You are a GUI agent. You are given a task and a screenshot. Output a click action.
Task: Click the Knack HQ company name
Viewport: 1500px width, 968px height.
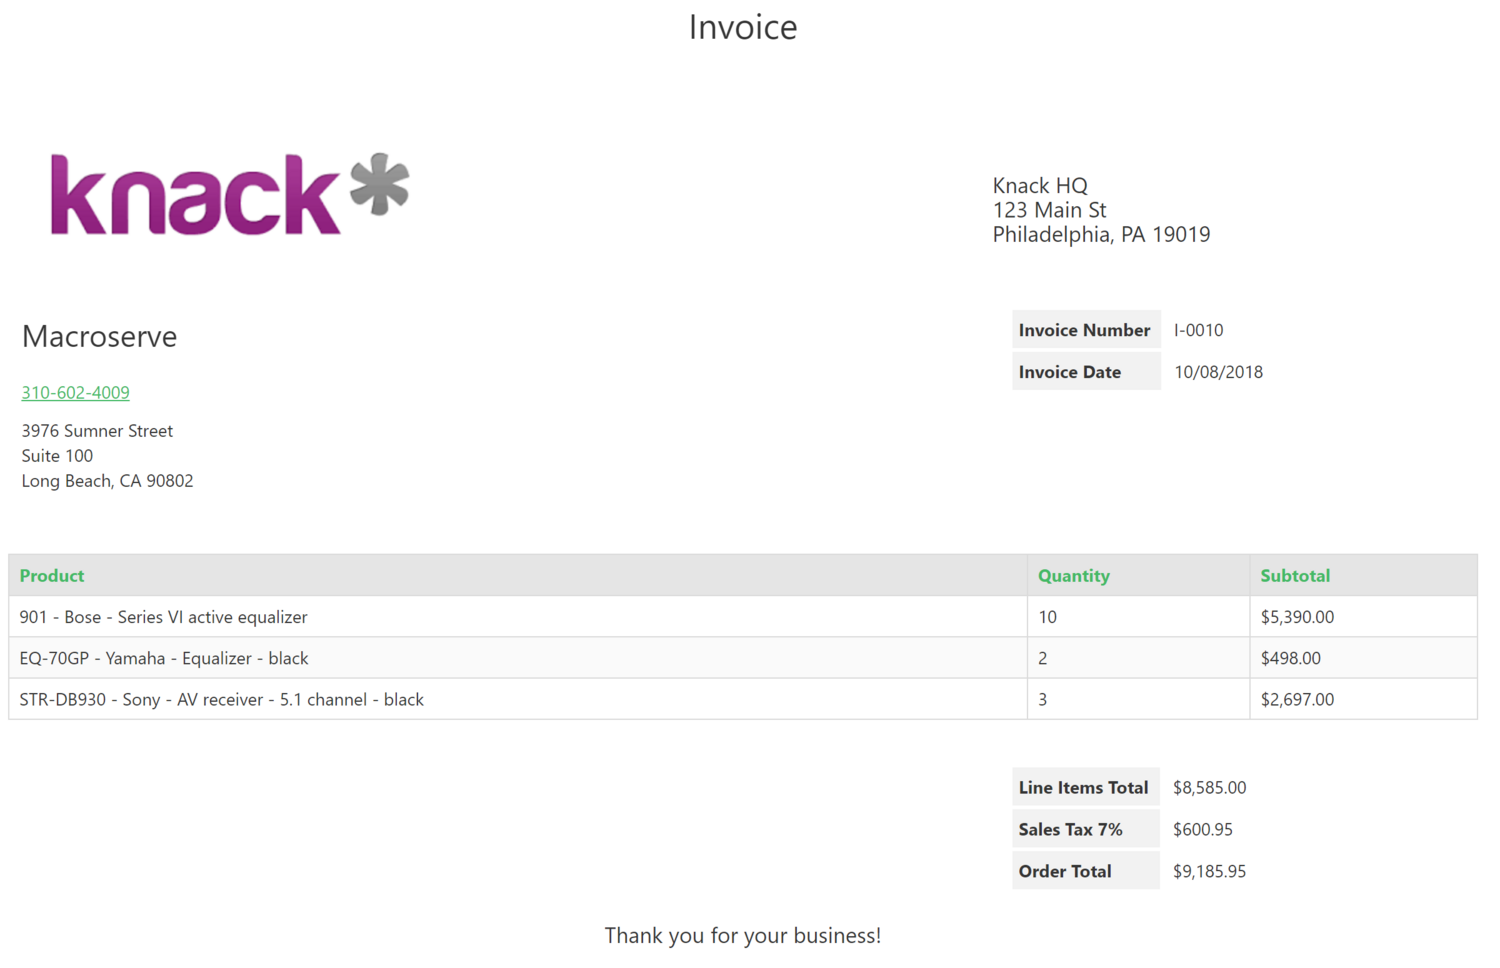[x=1040, y=185]
